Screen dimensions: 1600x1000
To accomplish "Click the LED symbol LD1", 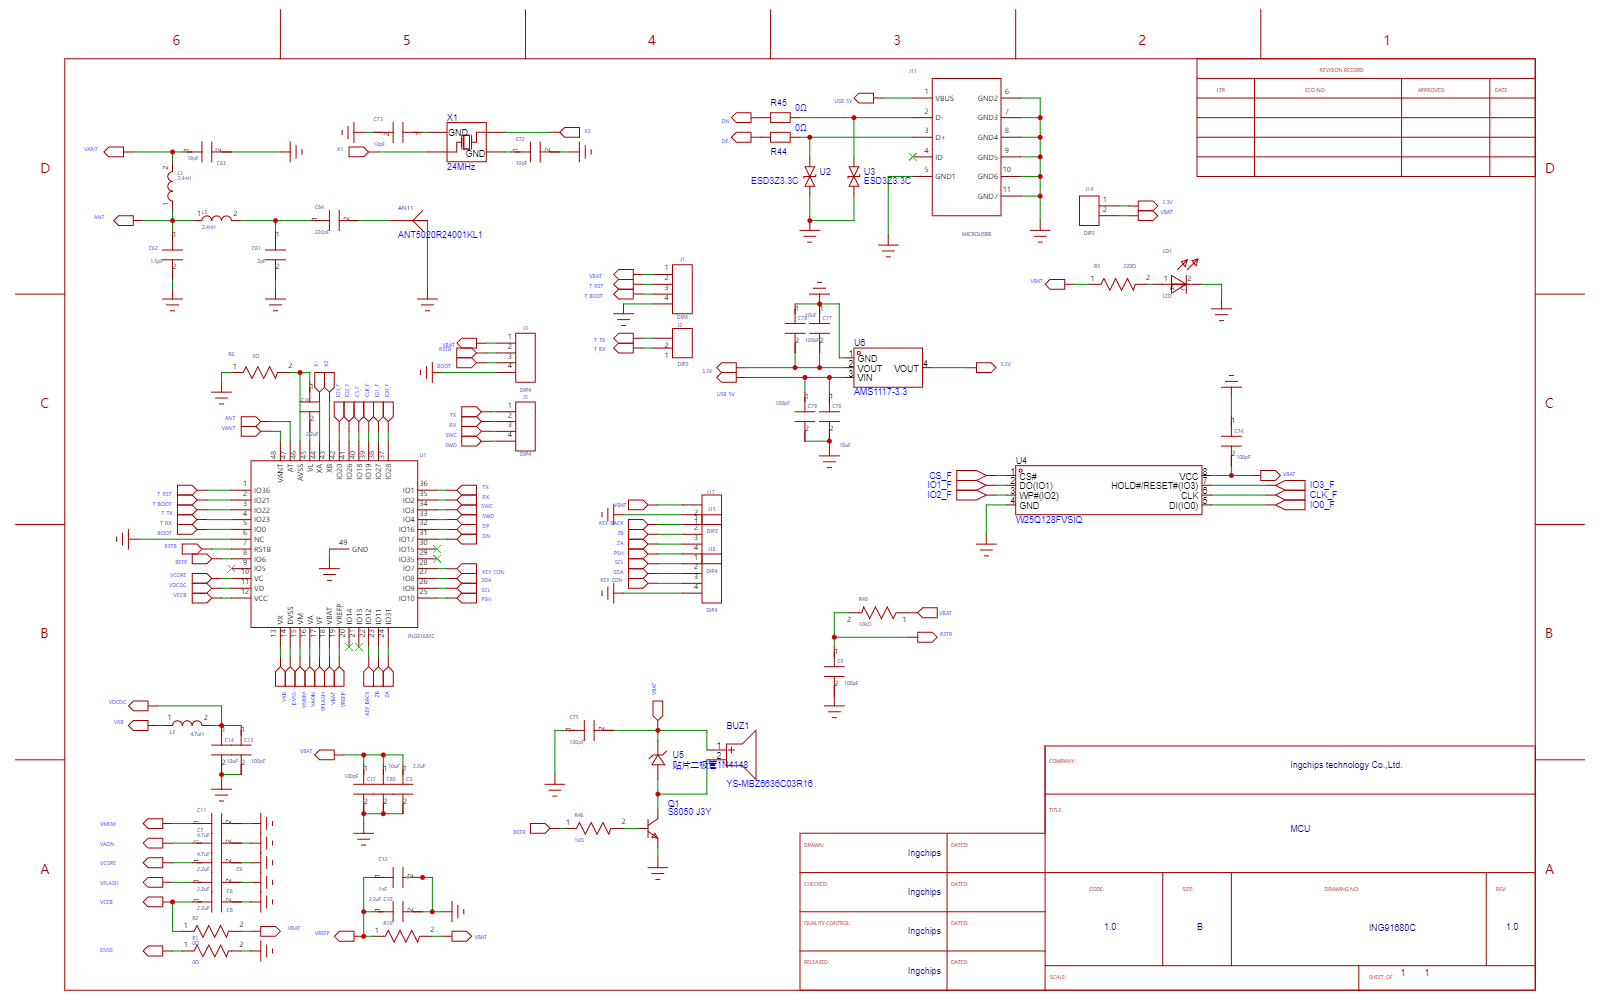I will pos(1180,284).
